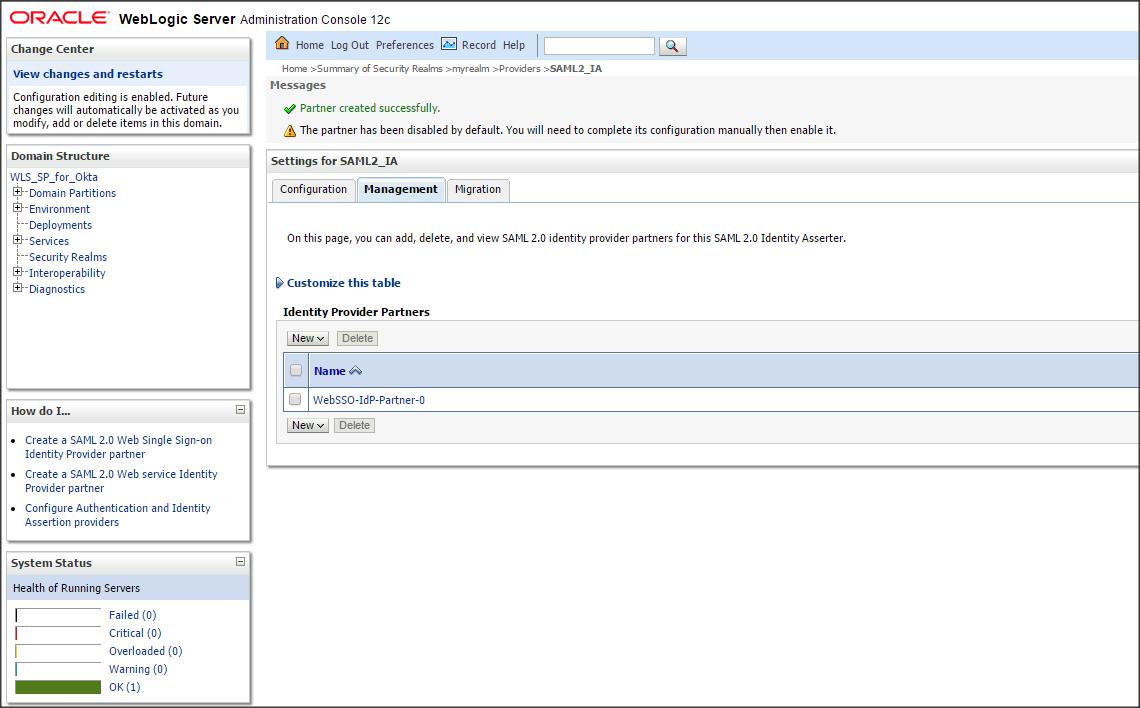The width and height of the screenshot is (1140, 708).
Task: Open the WebSSO-IdP-Partner-0 partner link
Action: [369, 400]
